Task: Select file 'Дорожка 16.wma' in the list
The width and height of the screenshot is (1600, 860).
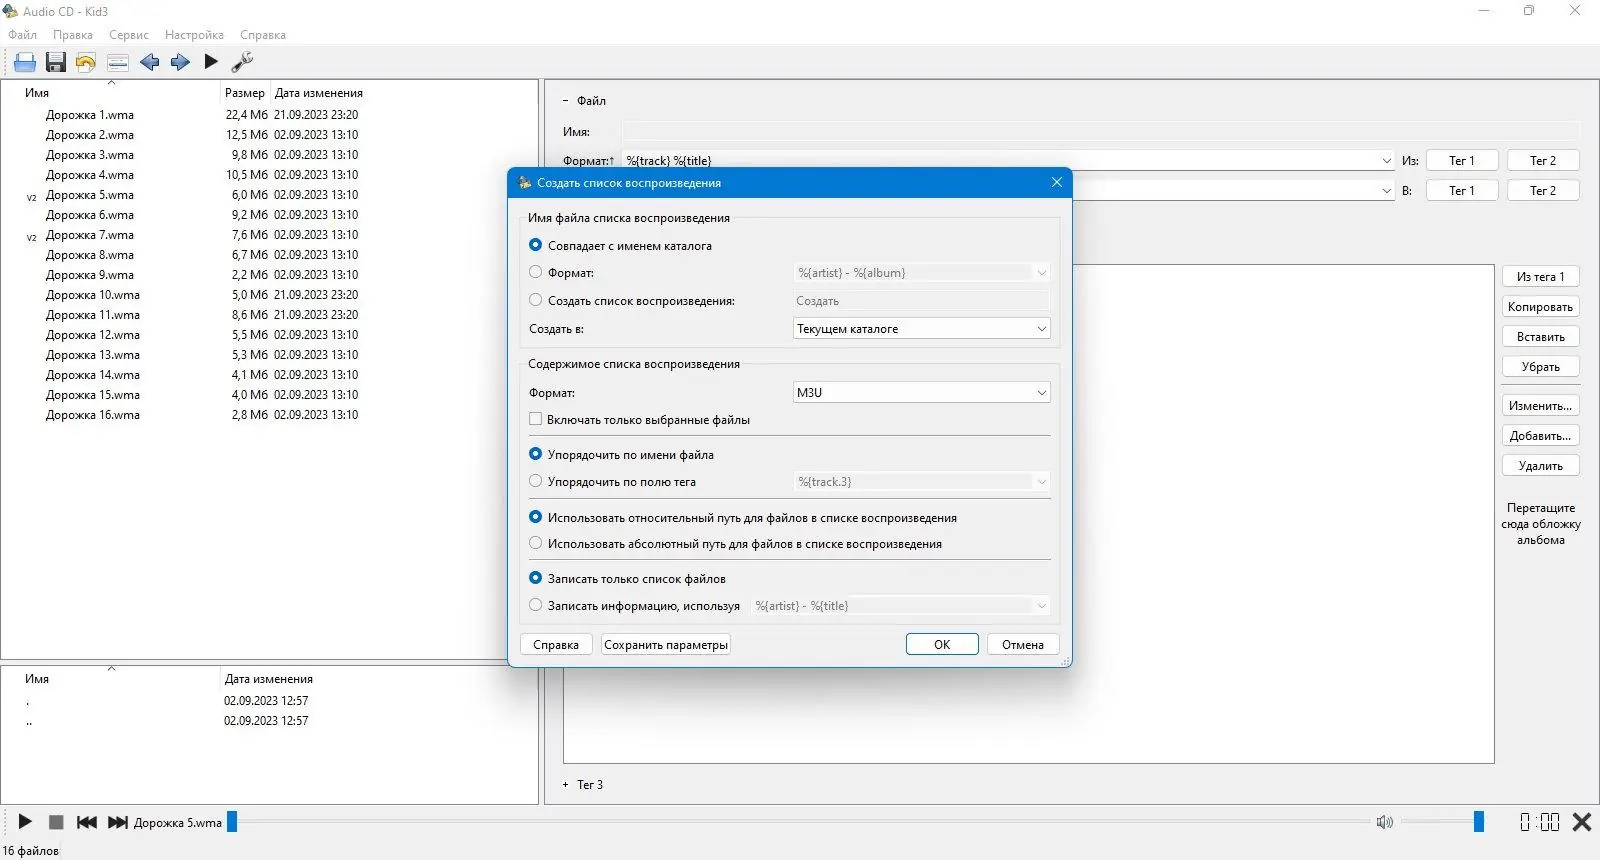Action: point(92,414)
